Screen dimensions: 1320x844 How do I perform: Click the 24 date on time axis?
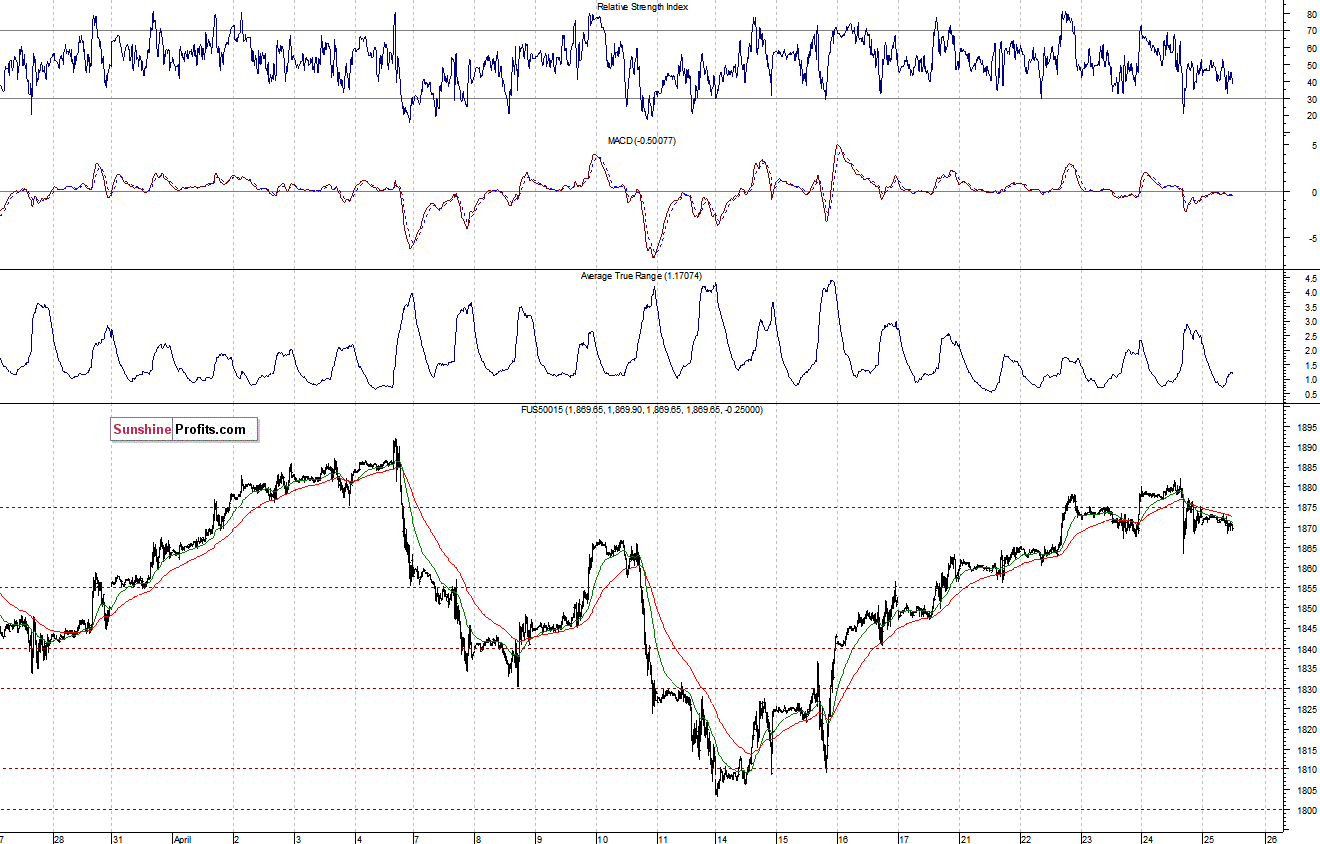pyautogui.click(x=1147, y=839)
